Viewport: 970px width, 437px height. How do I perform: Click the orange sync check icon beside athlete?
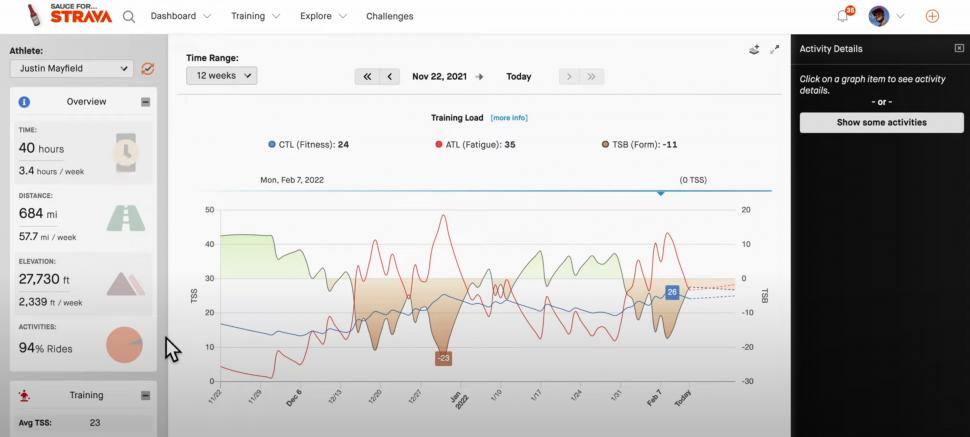[147, 69]
